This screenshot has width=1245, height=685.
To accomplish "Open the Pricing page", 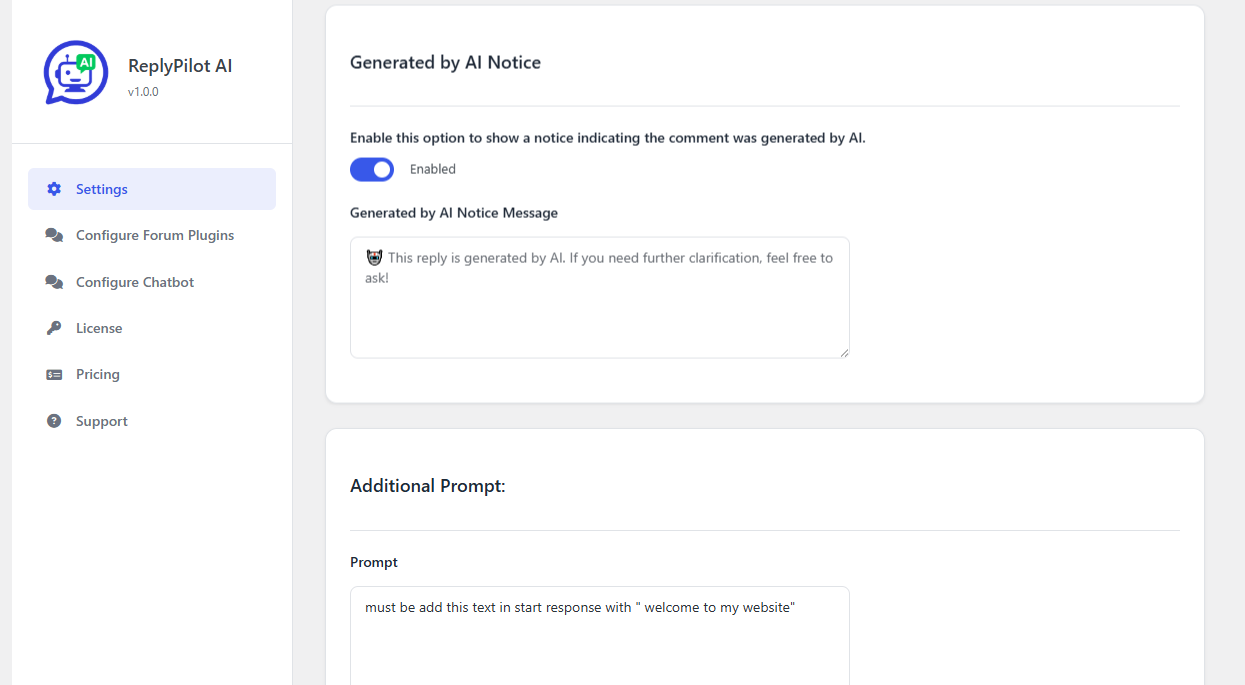I will click(98, 374).
